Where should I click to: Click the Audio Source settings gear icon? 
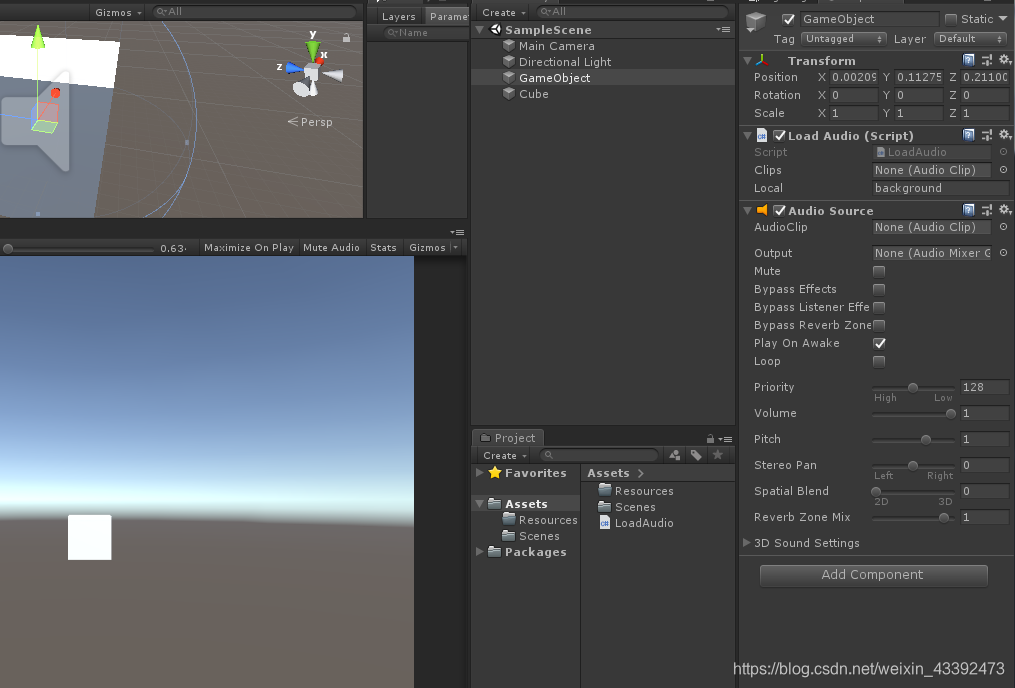[1005, 210]
